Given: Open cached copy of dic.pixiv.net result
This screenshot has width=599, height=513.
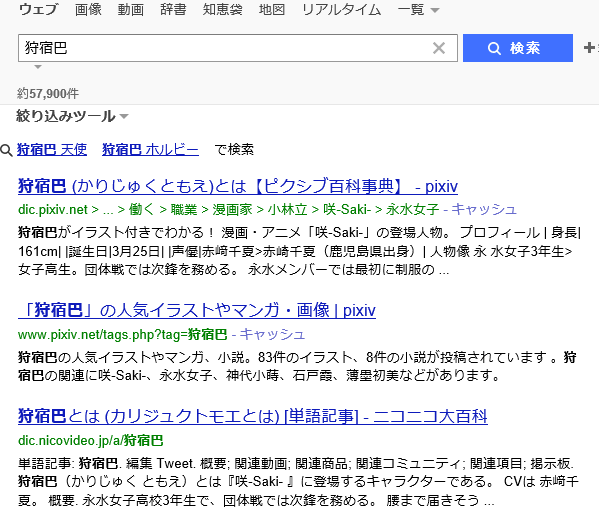Looking at the screenshot, I should click(x=484, y=209).
